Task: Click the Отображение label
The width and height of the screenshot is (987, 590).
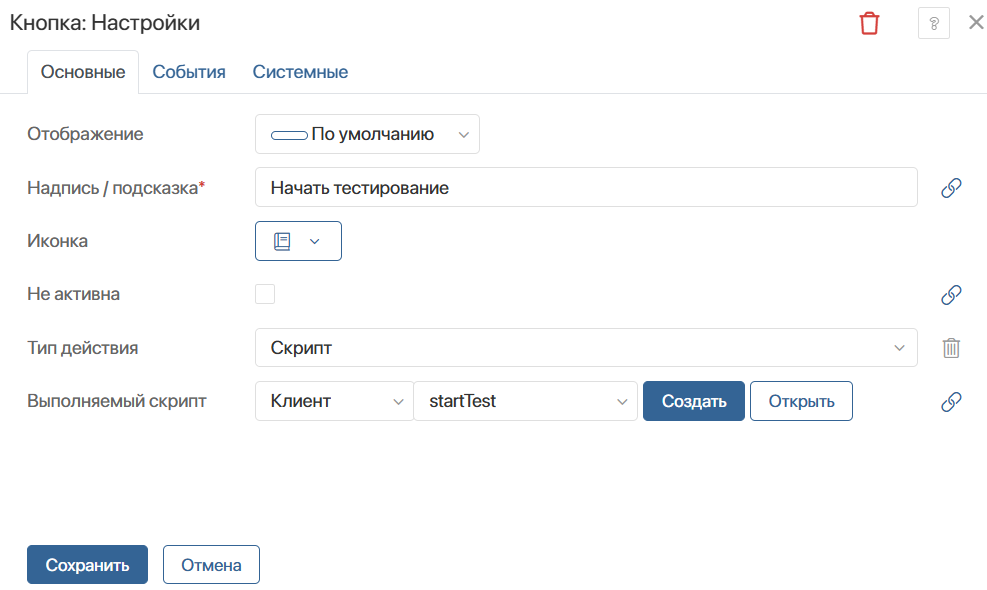Action: click(85, 134)
